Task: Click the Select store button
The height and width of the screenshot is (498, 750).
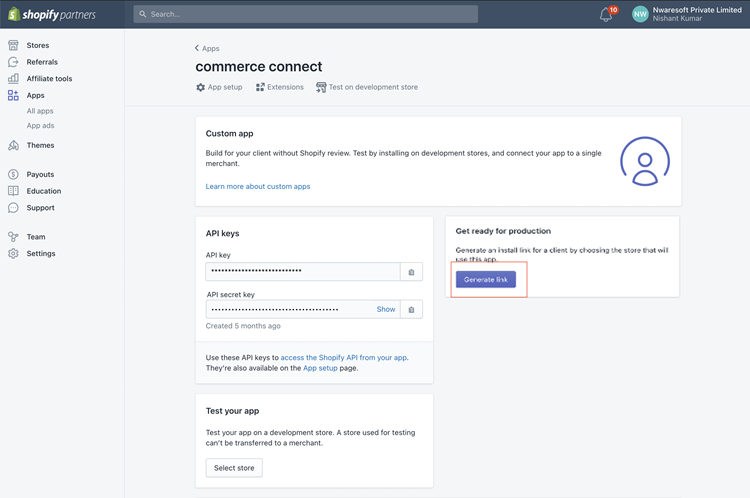Action: 234,468
